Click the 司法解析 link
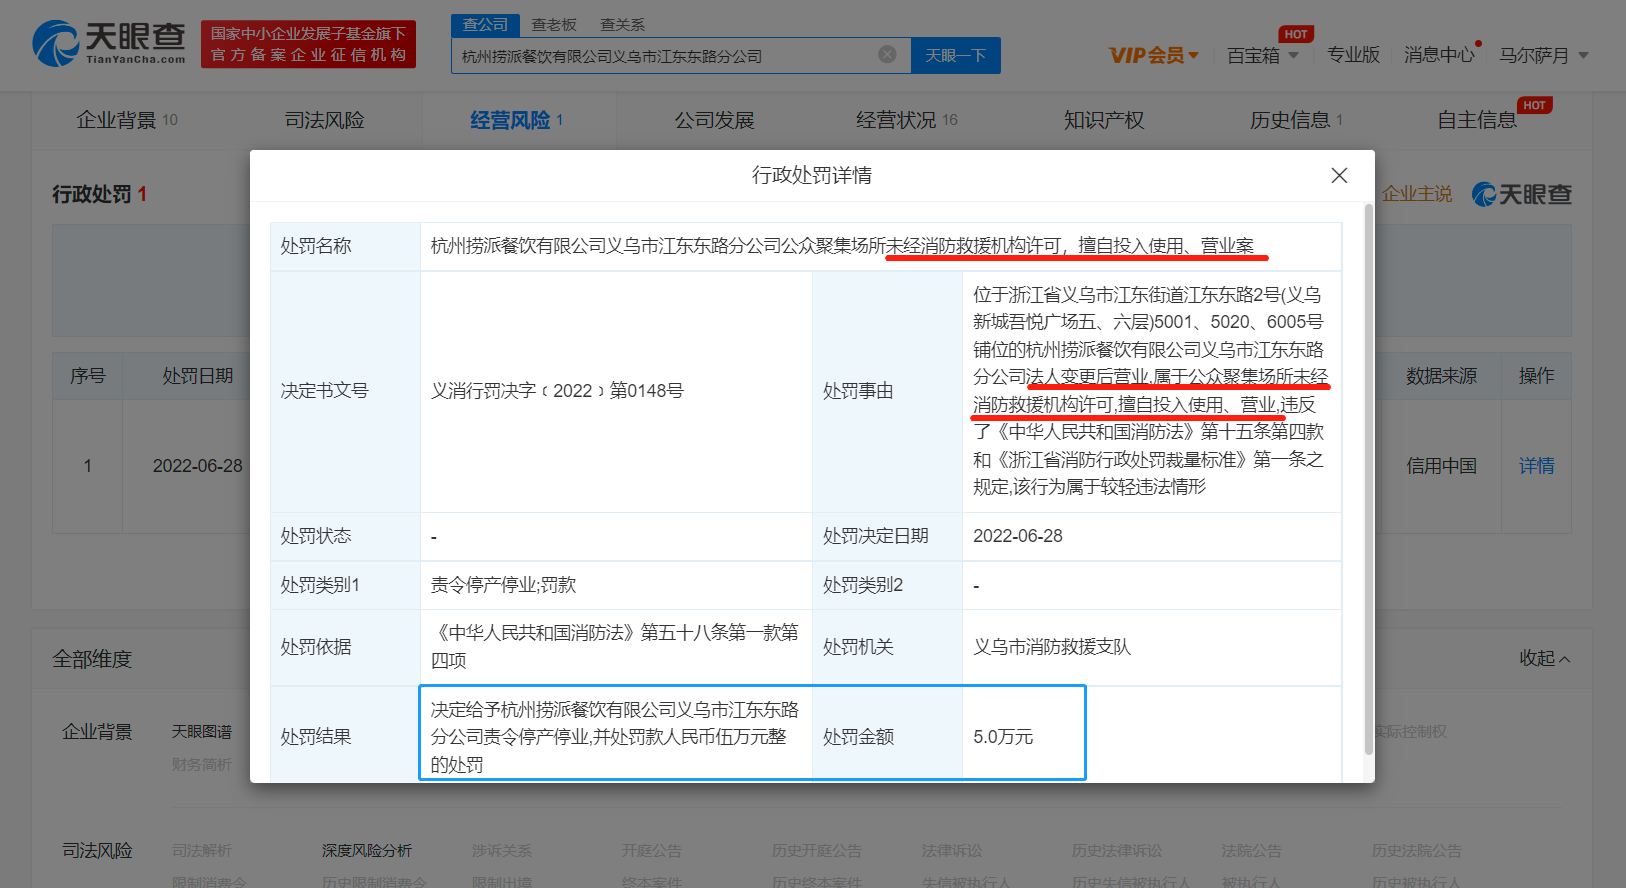Viewport: 1626px width, 888px height. tap(202, 851)
